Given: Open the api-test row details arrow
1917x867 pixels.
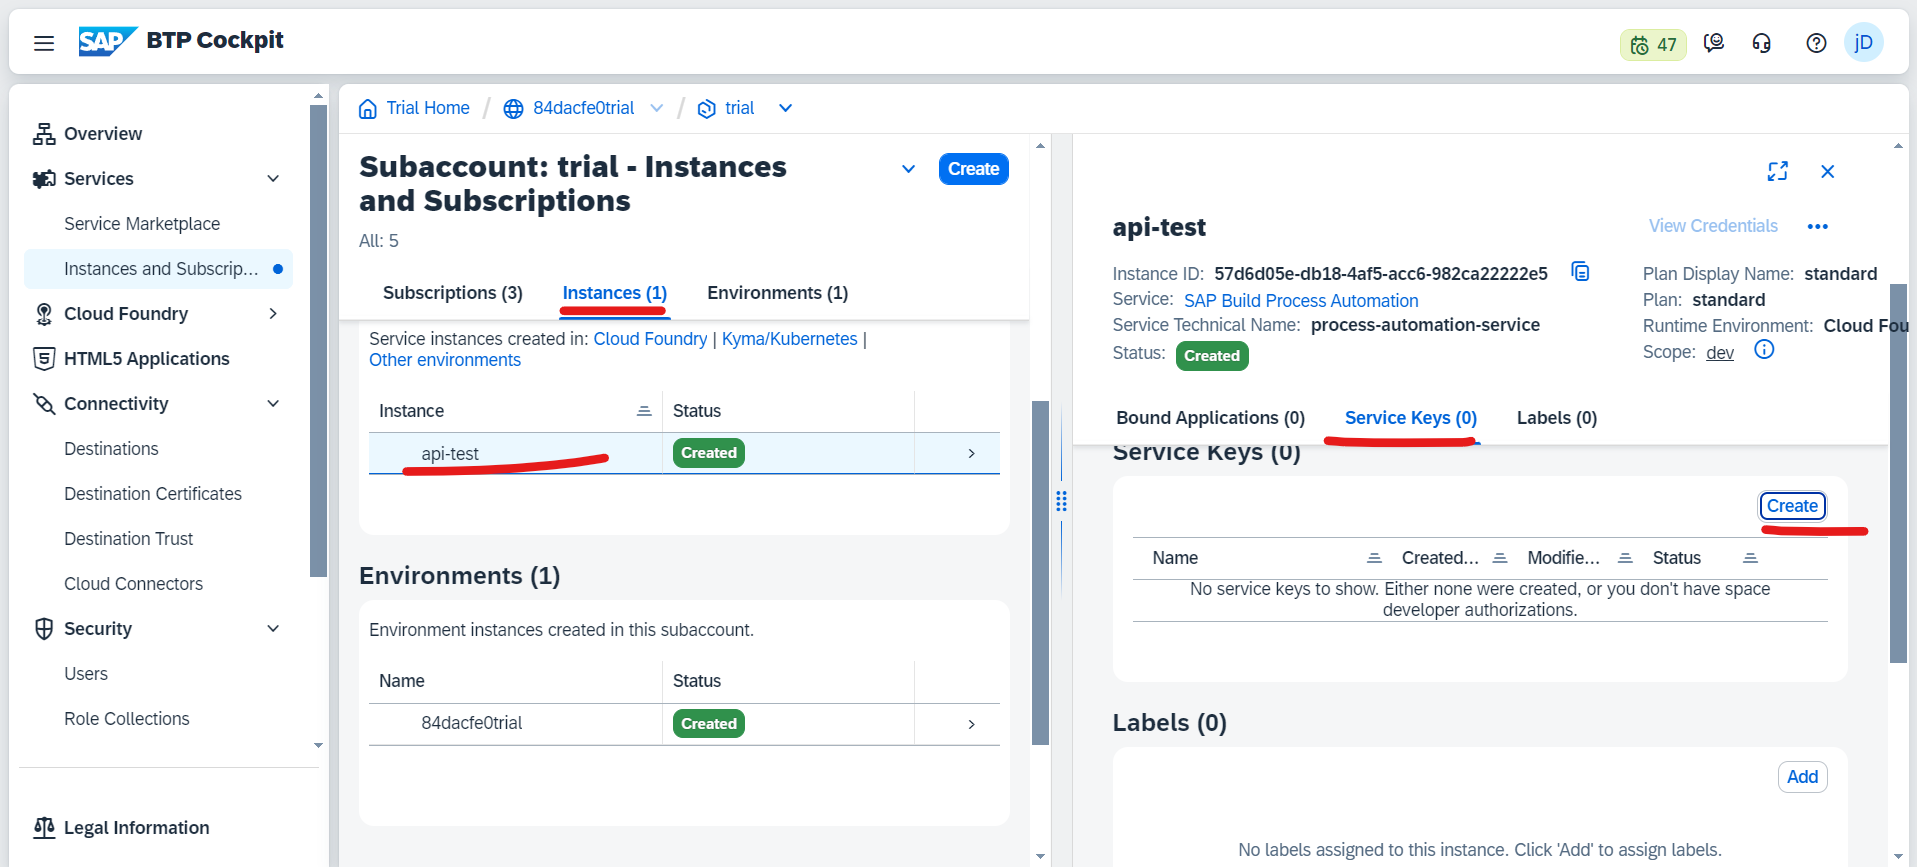Looking at the screenshot, I should click(971, 454).
